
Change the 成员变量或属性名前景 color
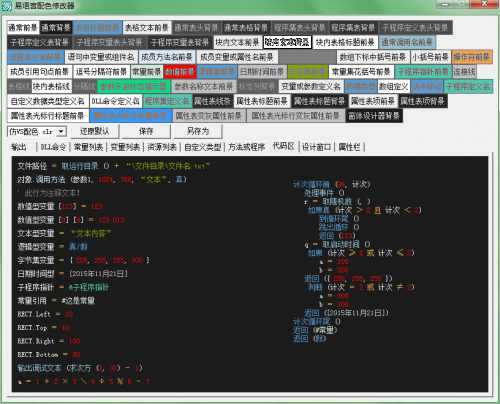[x=237, y=57]
